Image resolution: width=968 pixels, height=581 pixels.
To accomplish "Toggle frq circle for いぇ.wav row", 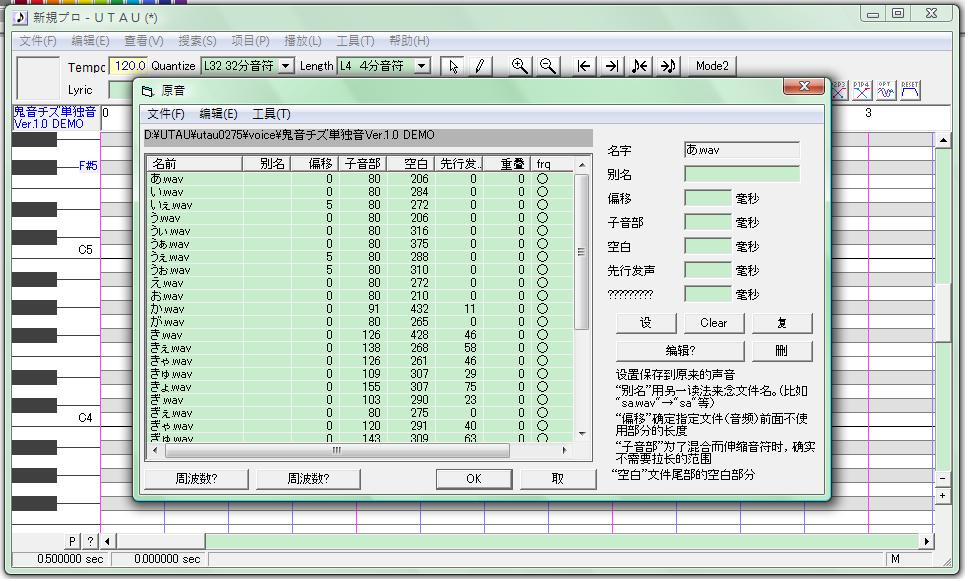I will tap(542, 204).
